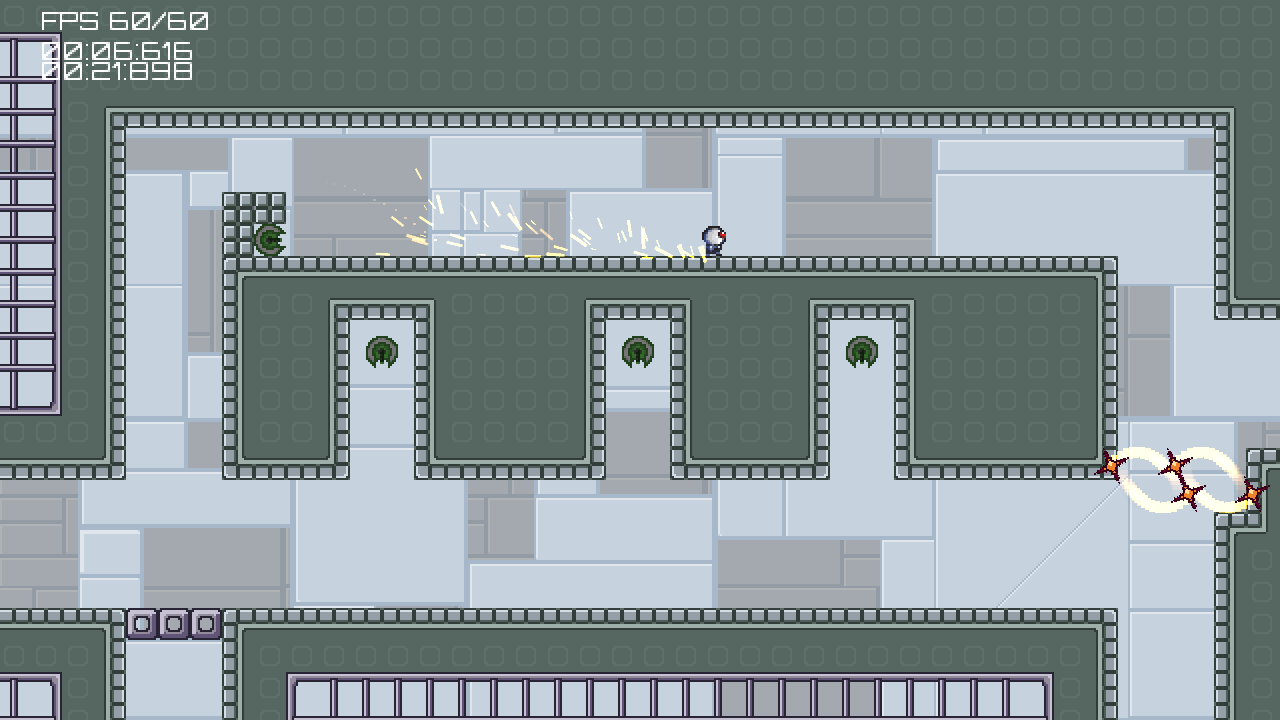Click the ceiling turret in the right alcove
The width and height of the screenshot is (1280, 720).
[x=862, y=352]
